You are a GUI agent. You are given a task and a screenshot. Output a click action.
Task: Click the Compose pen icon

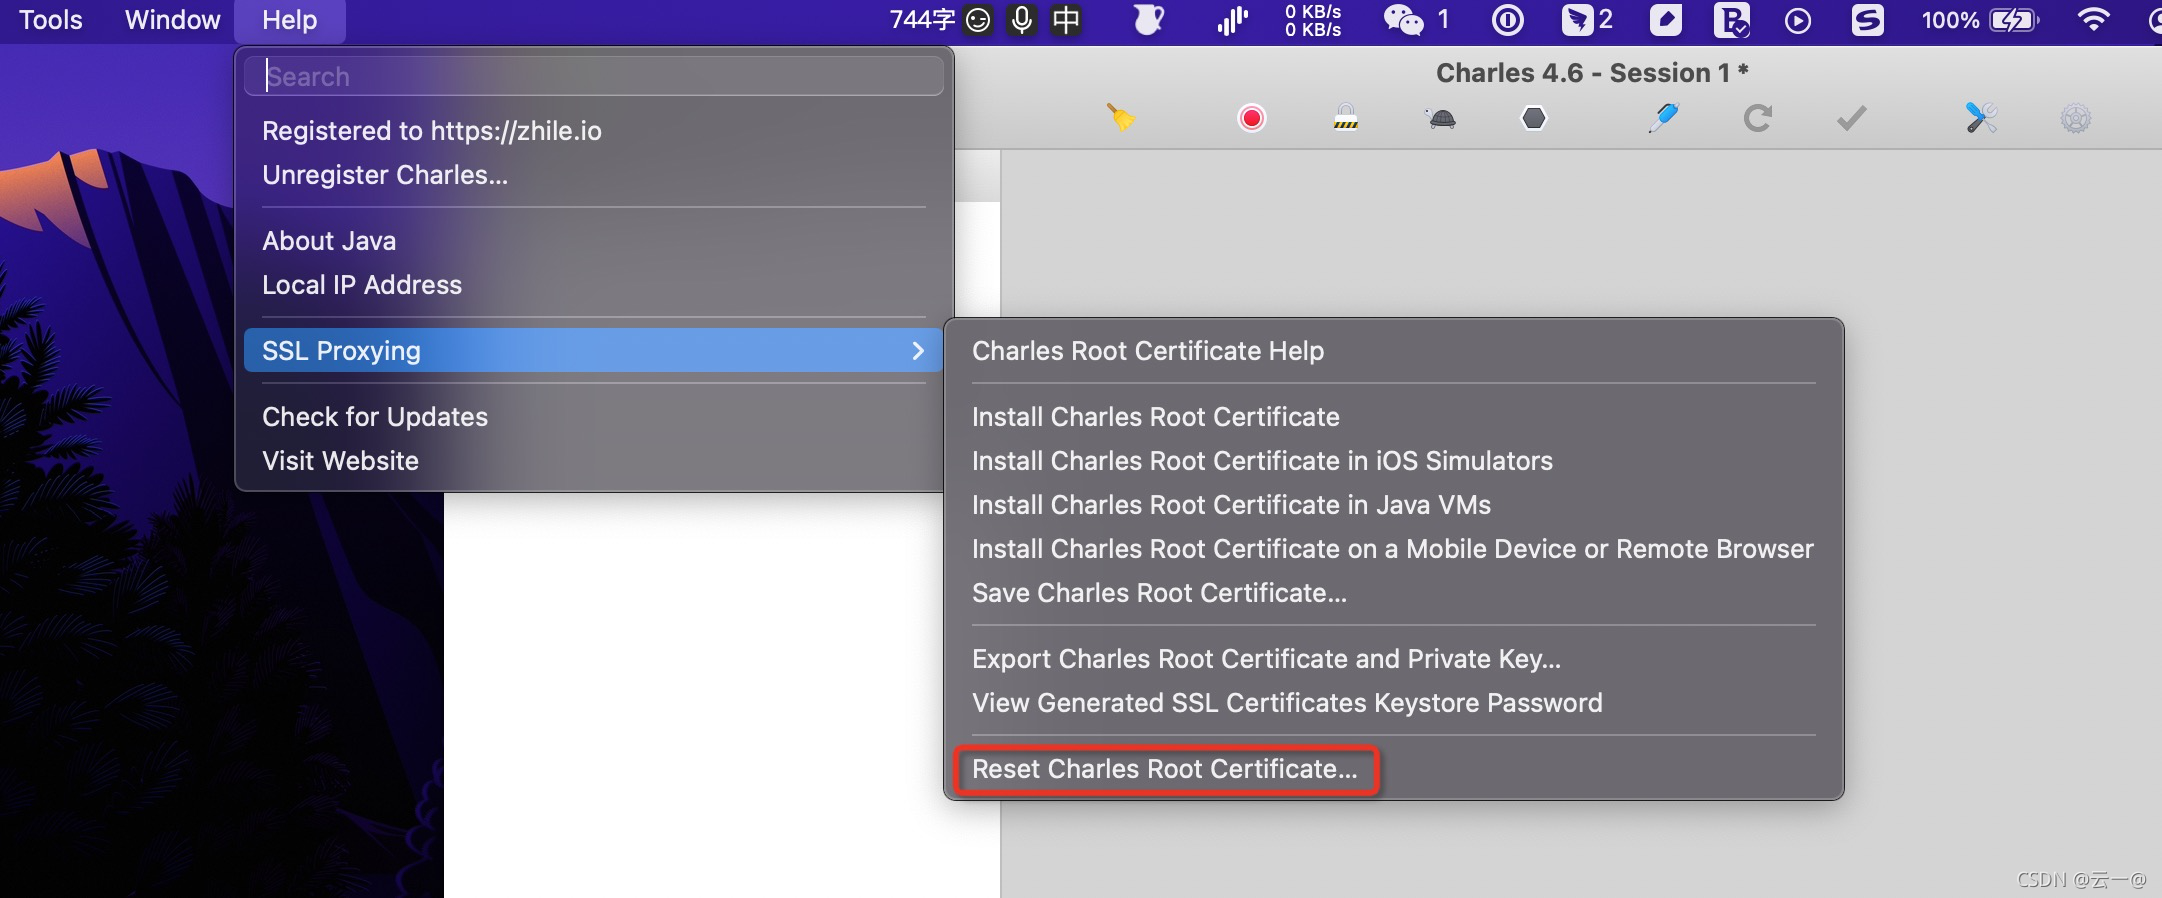pos(1663,118)
